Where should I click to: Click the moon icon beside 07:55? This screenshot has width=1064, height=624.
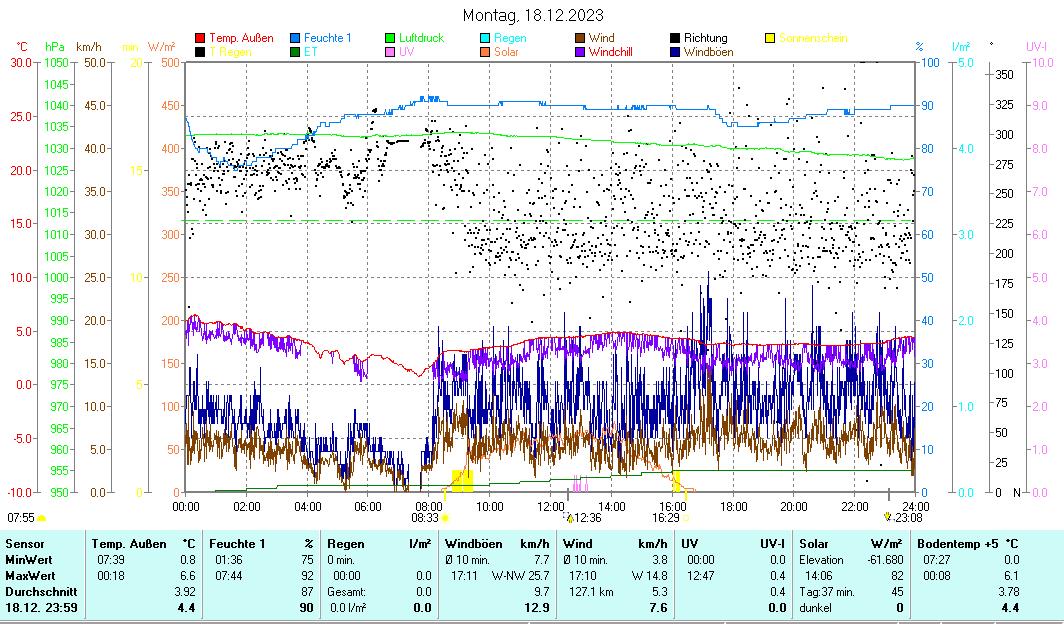click(42, 518)
